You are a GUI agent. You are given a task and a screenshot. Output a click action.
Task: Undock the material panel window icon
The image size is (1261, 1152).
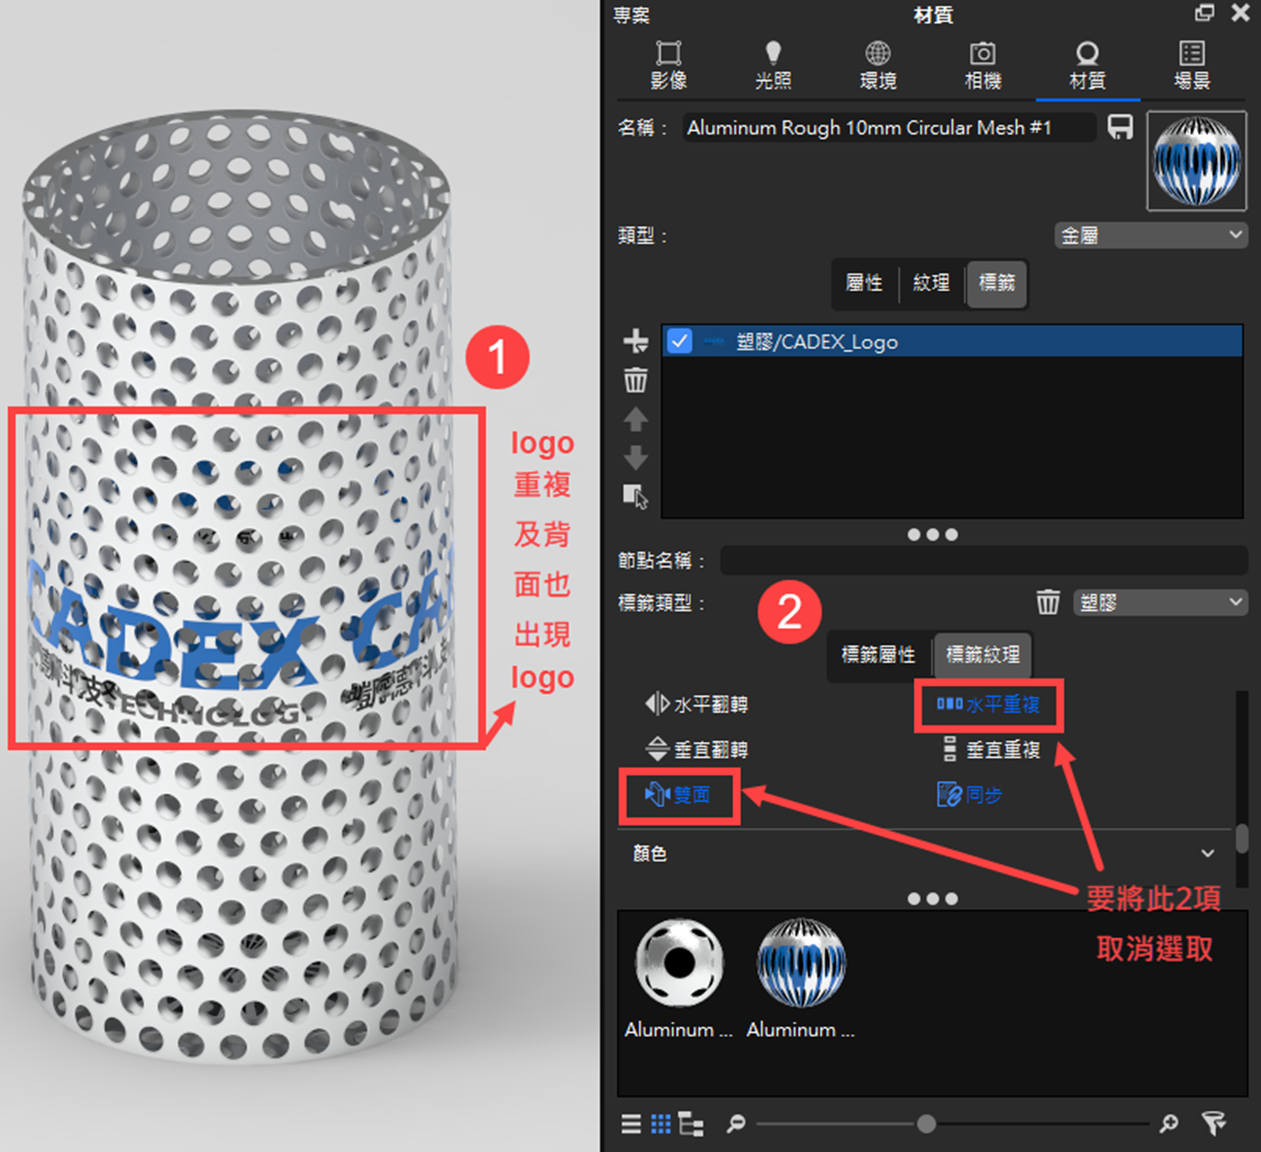click(1205, 12)
